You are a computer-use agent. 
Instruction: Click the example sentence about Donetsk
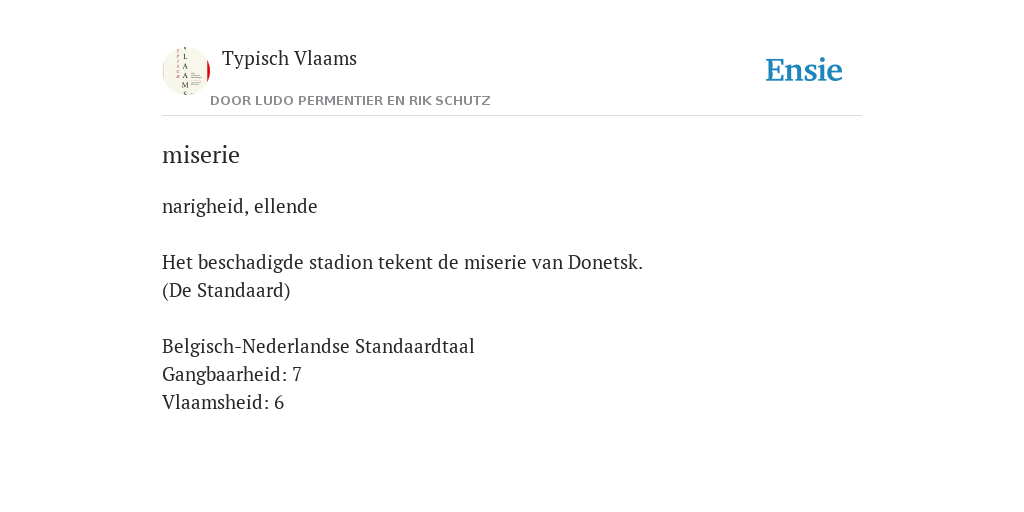(x=402, y=263)
